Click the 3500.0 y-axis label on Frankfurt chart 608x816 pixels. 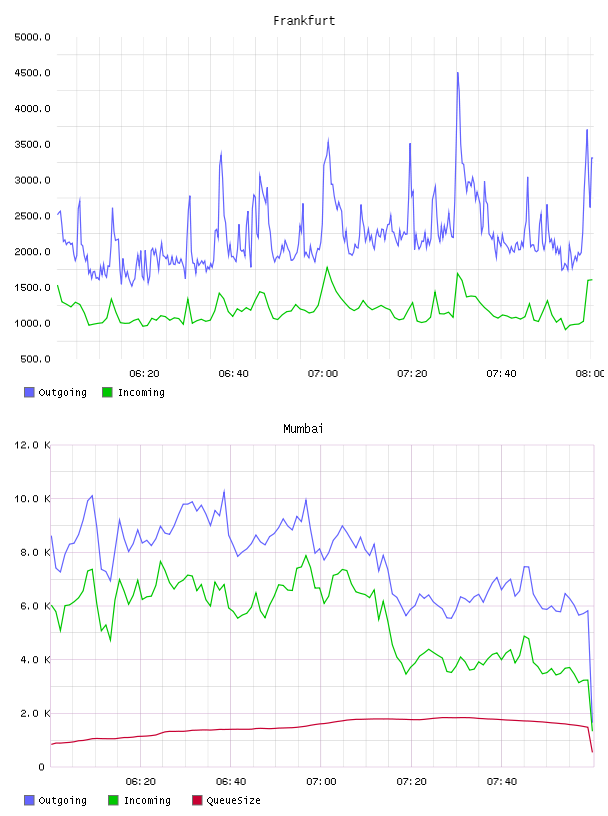[x=32, y=145]
